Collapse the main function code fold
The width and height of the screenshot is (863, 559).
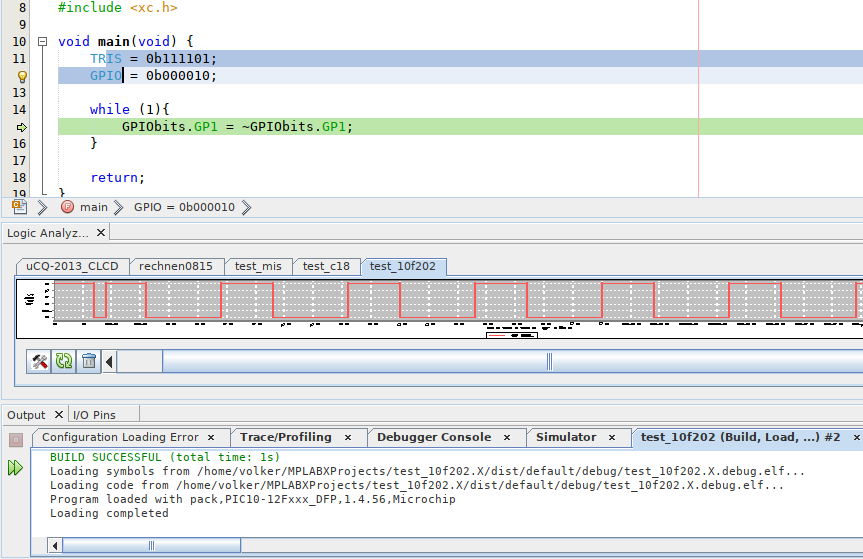pos(42,41)
